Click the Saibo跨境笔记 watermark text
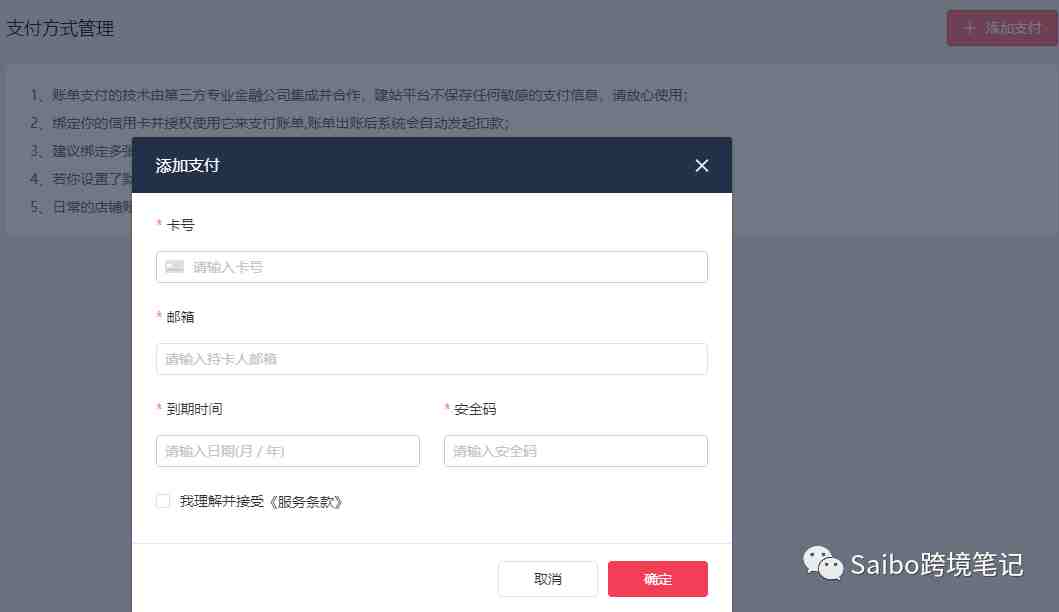Image resolution: width=1059 pixels, height=612 pixels. 937,564
